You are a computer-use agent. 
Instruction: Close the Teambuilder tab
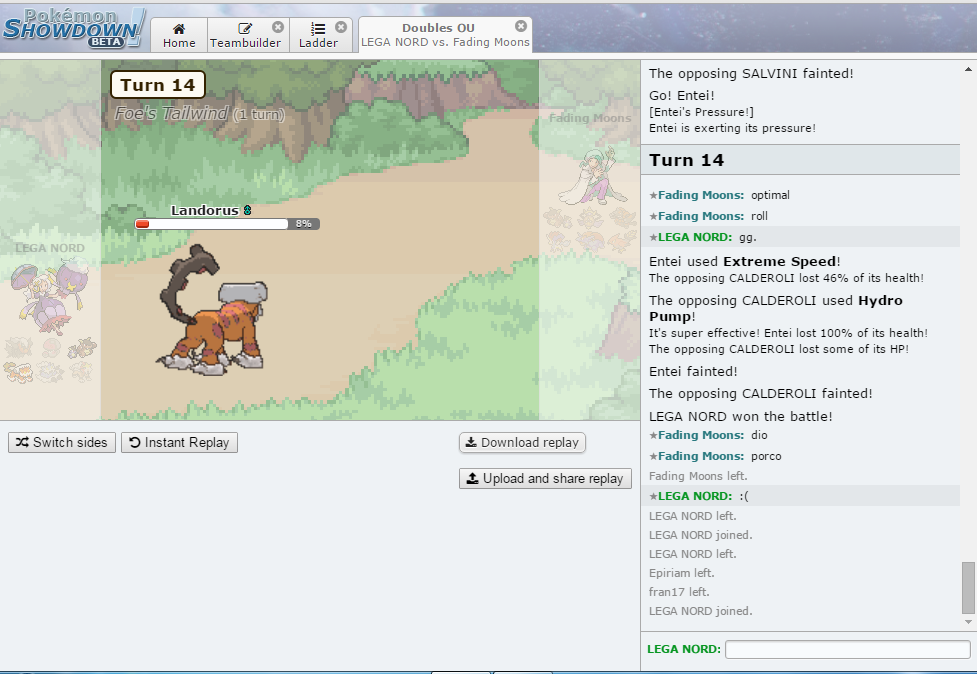click(278, 27)
